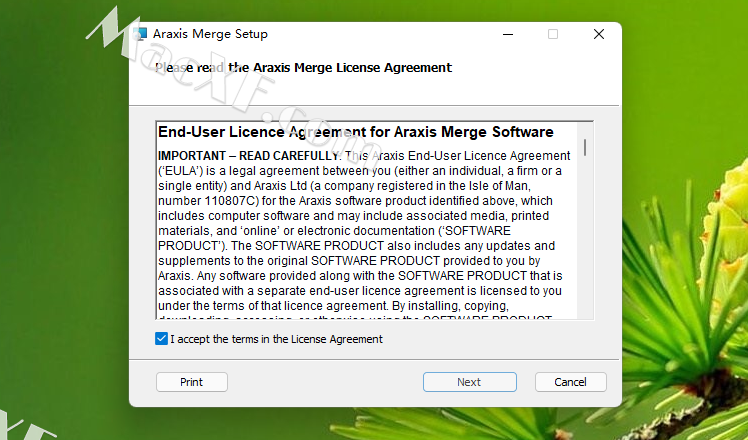
Task: Click the 'I accept the terms' label text
Action: [276, 339]
